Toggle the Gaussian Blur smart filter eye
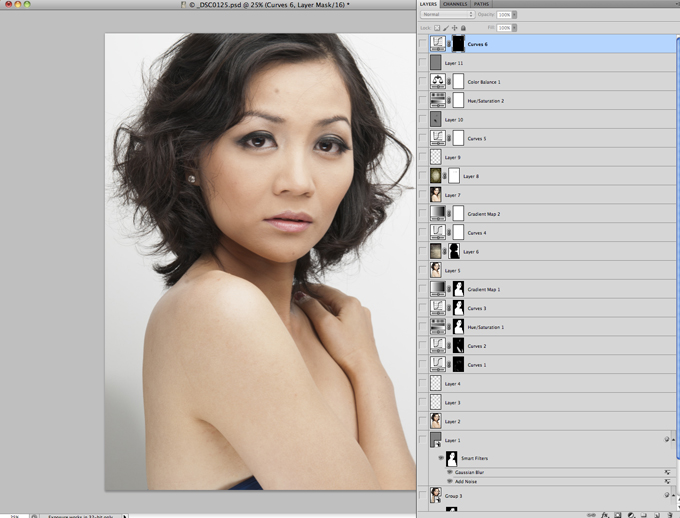 coord(448,471)
